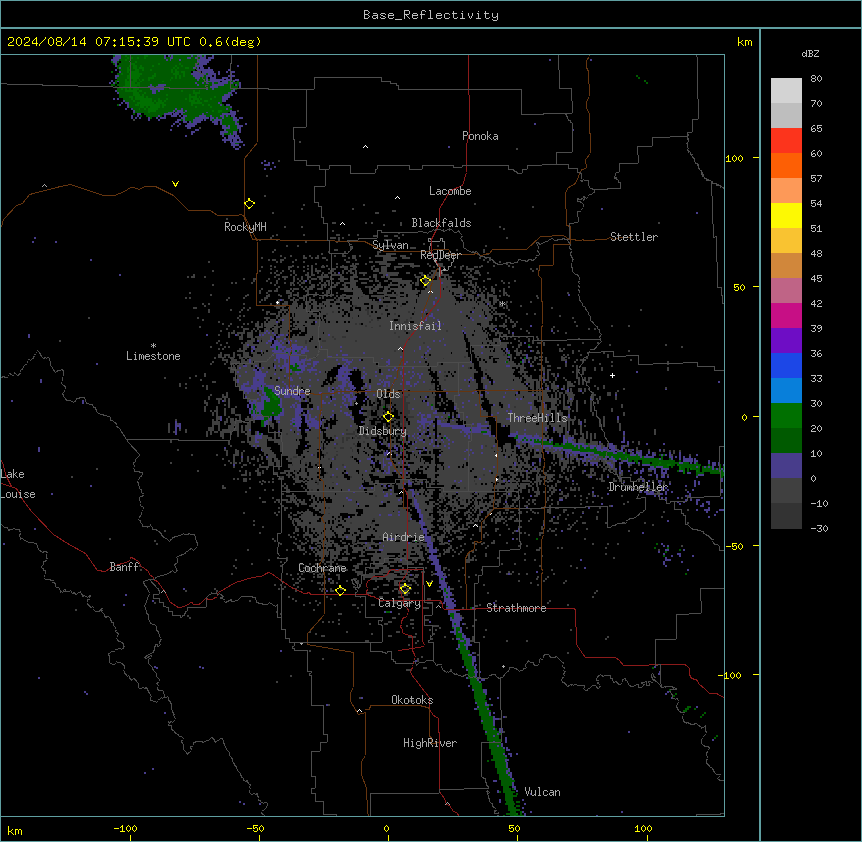The height and width of the screenshot is (842, 862).
Task: Click the dusty pink 42-45 dBZ swatch
Action: tap(786, 291)
